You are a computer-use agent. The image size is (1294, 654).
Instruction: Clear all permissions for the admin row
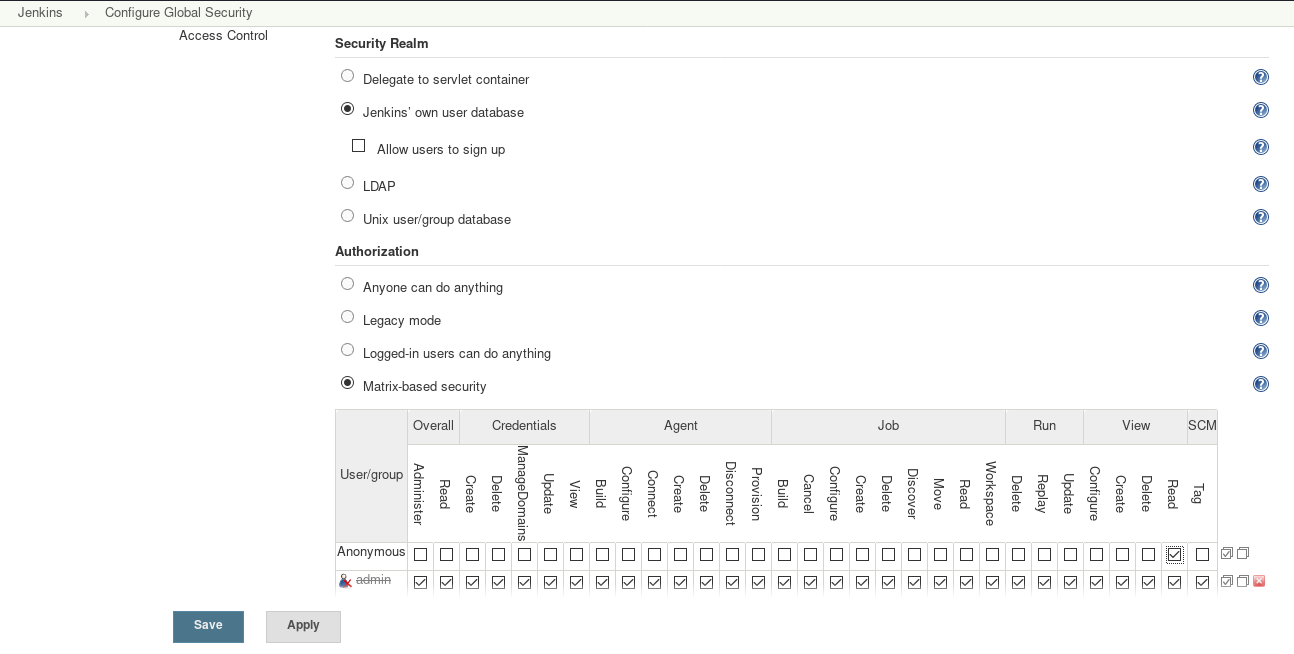[x=1241, y=580]
